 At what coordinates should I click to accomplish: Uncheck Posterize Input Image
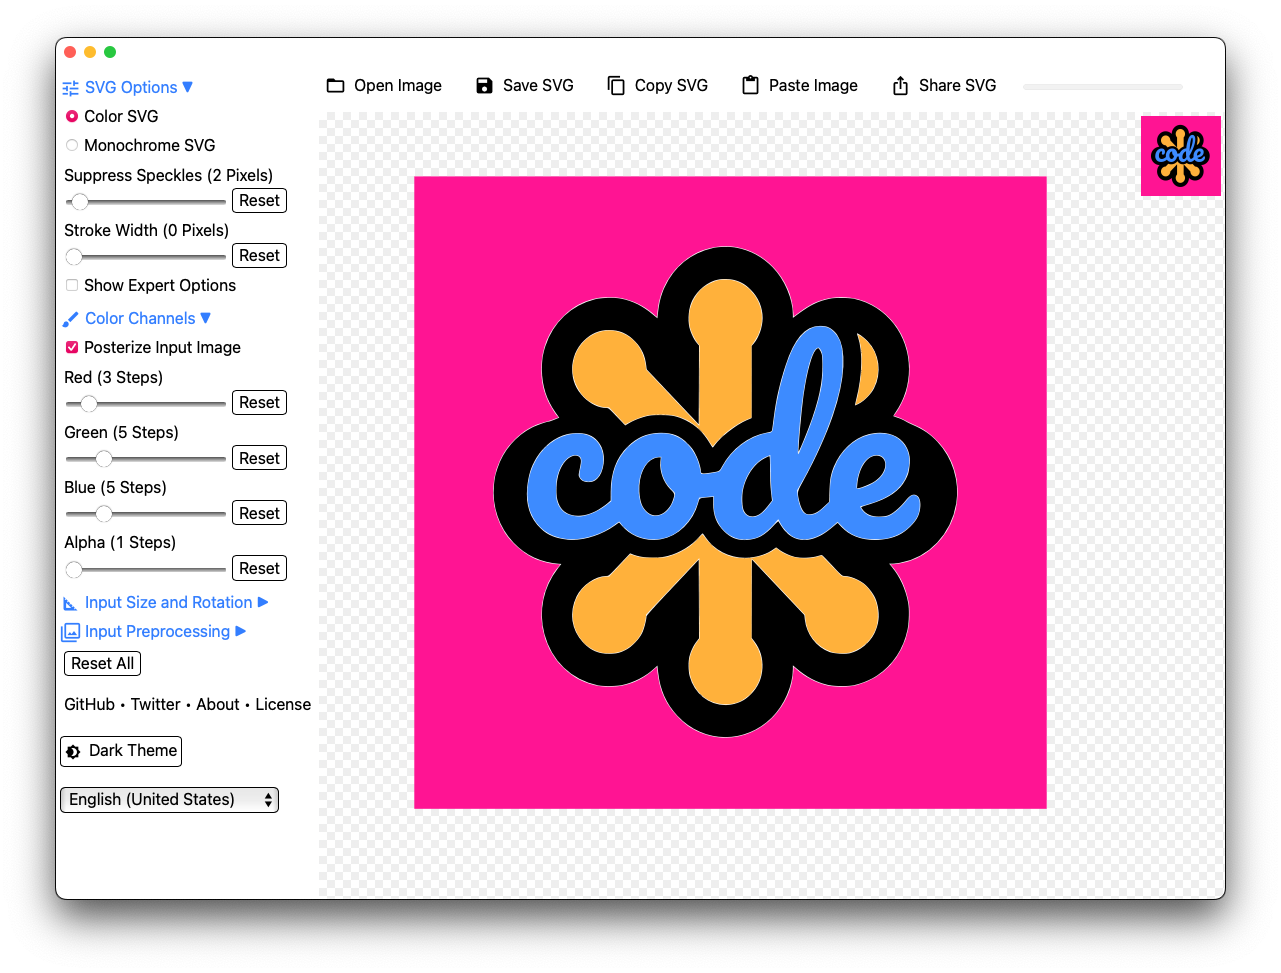[72, 347]
